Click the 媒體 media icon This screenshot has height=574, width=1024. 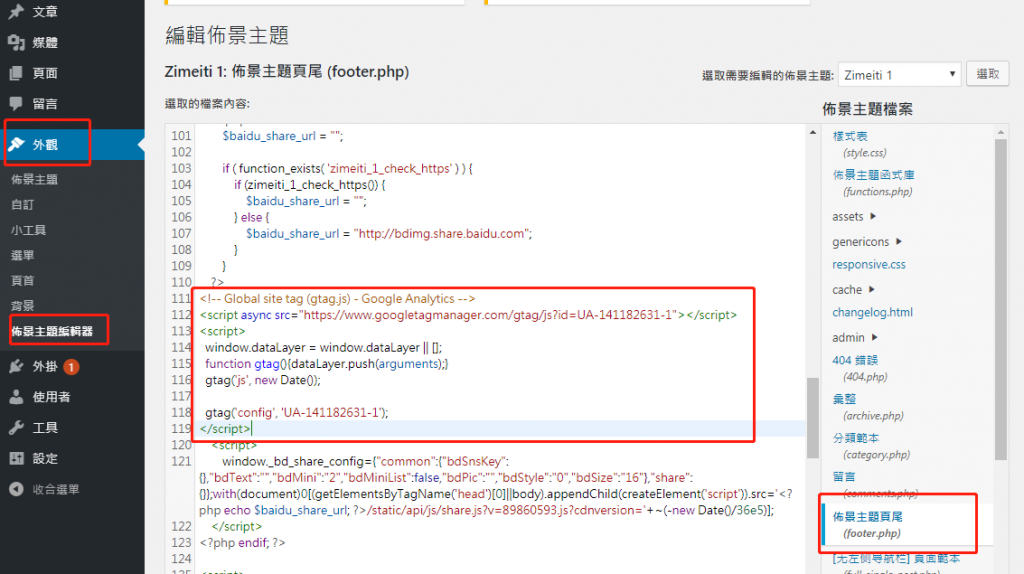tap(16, 42)
